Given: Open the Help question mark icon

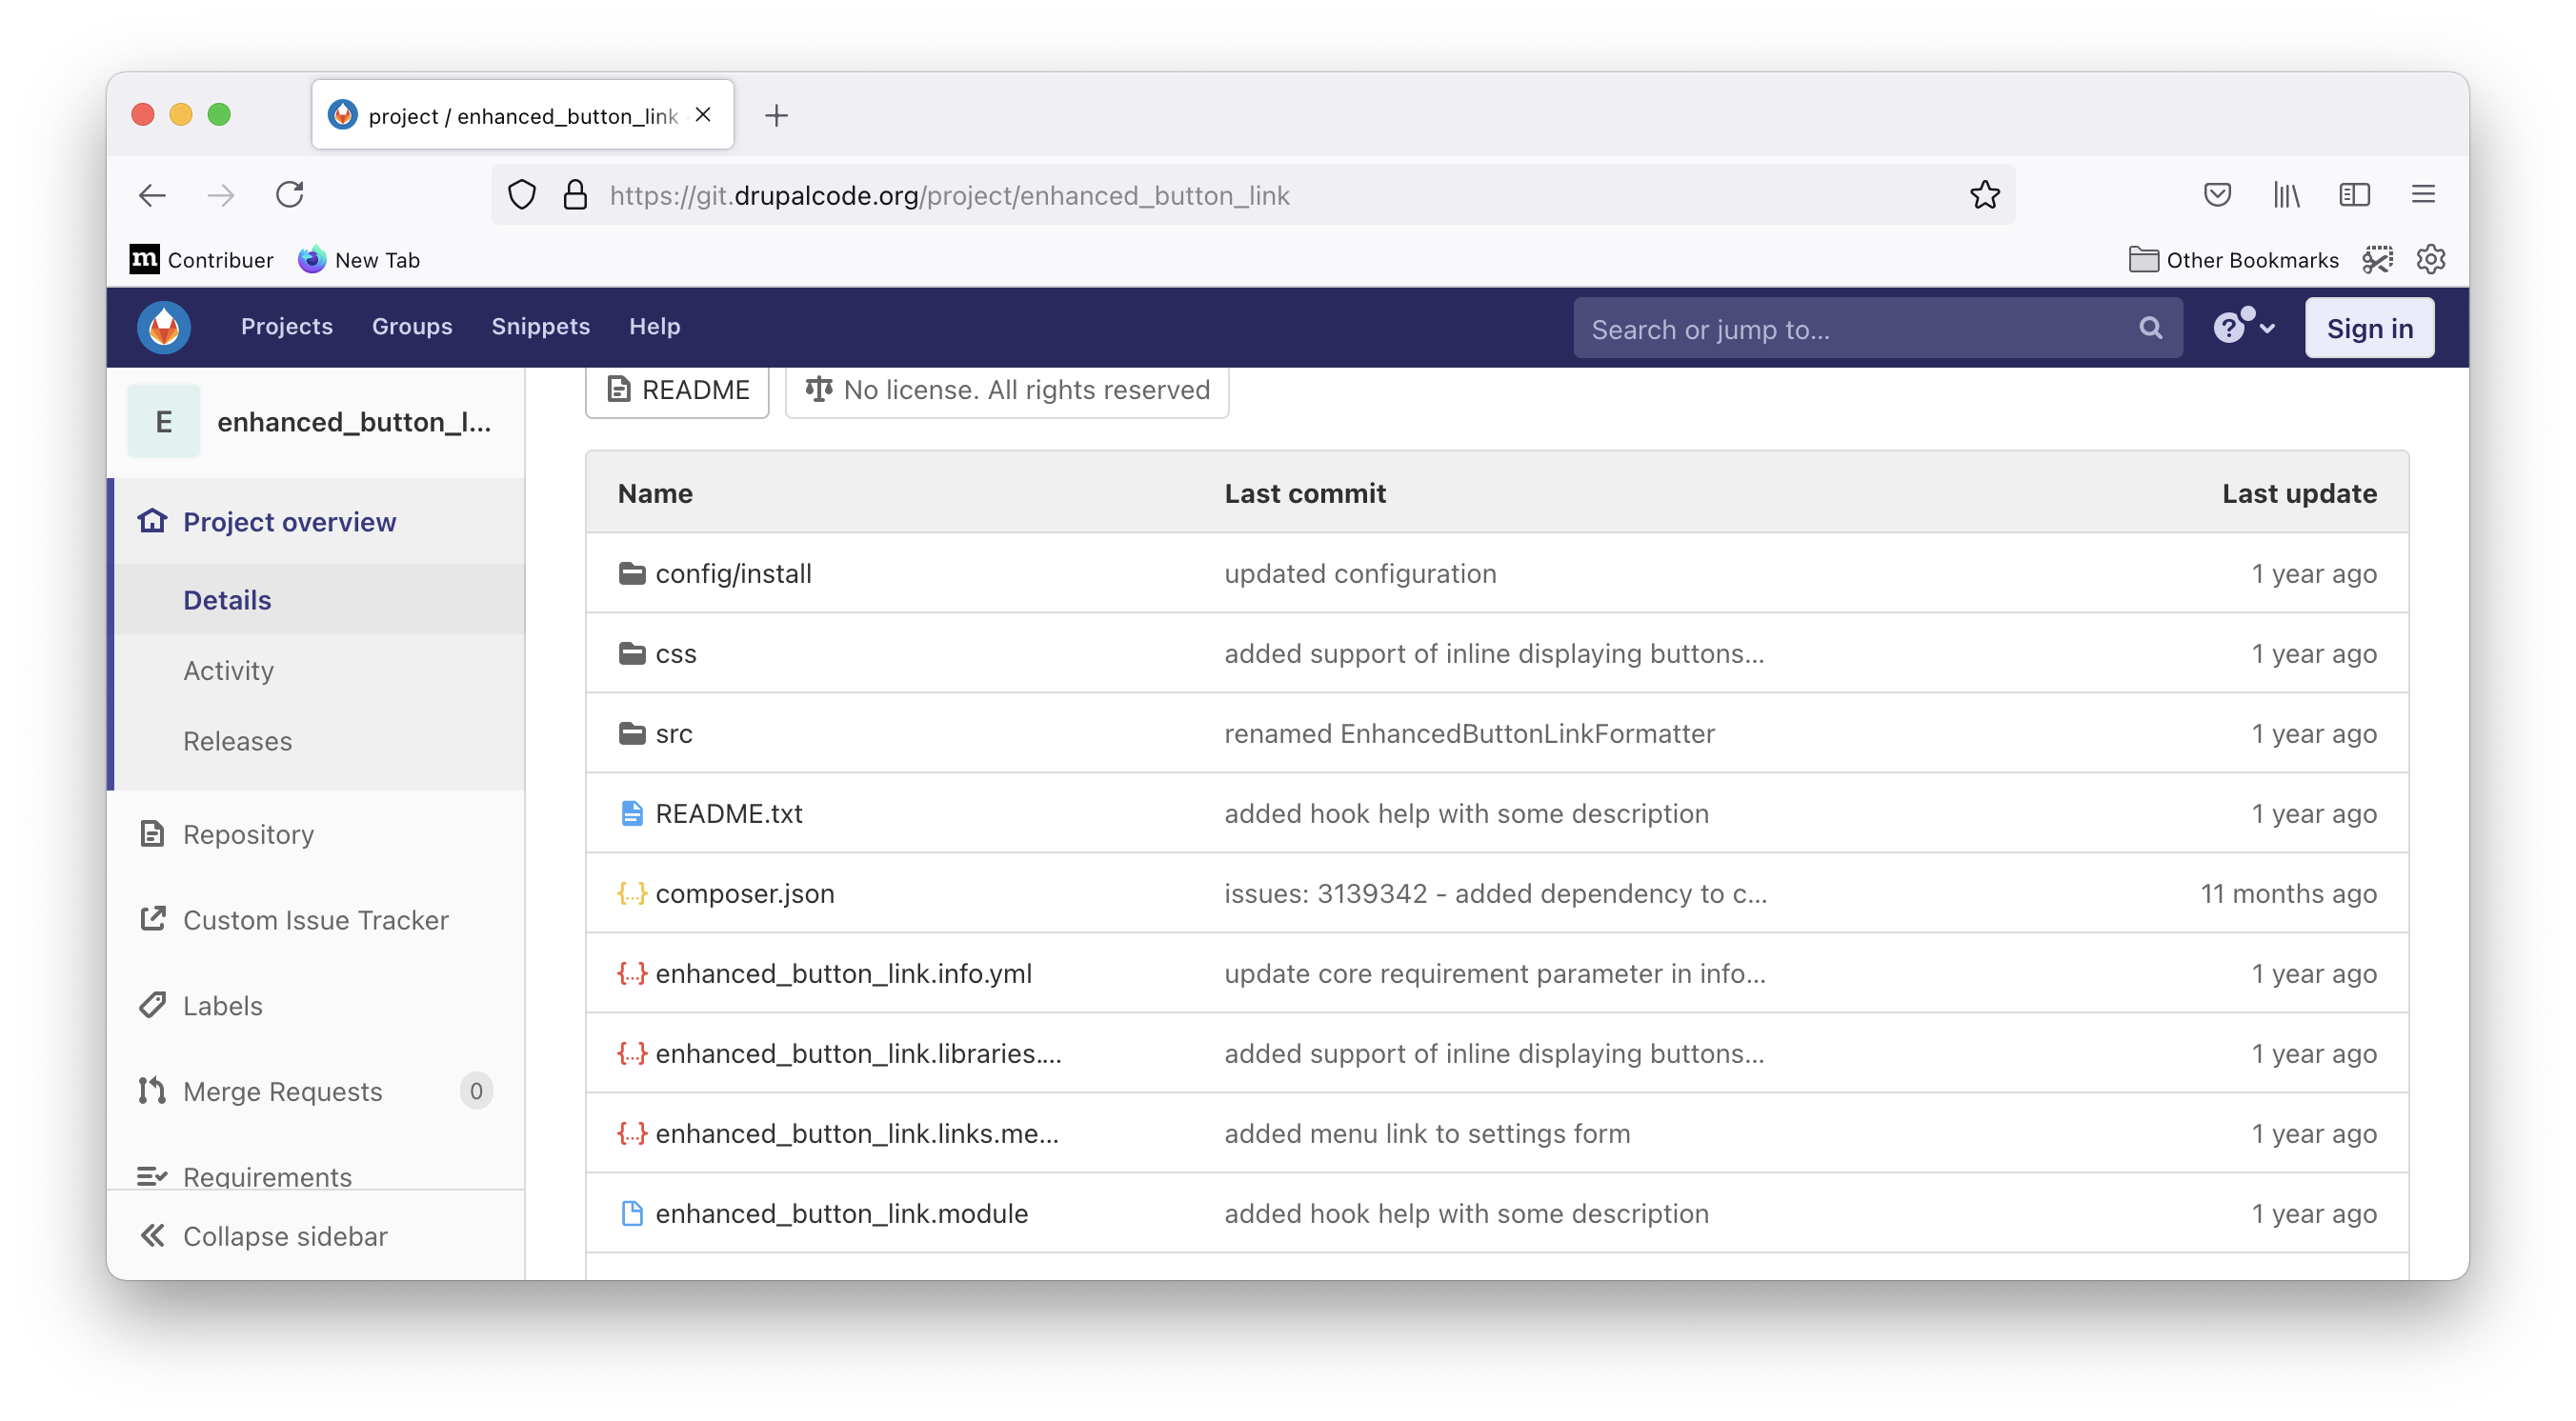Looking at the screenshot, I should (x=2231, y=326).
